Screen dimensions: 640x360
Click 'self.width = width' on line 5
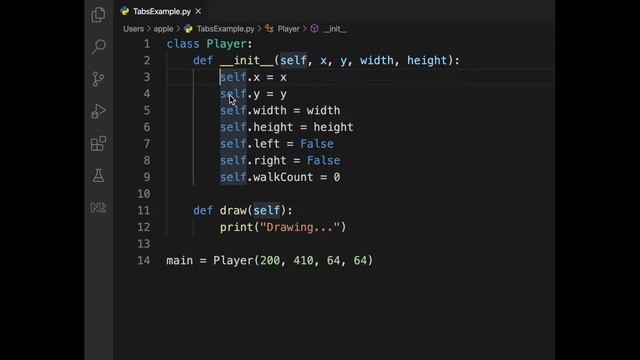coord(280,111)
